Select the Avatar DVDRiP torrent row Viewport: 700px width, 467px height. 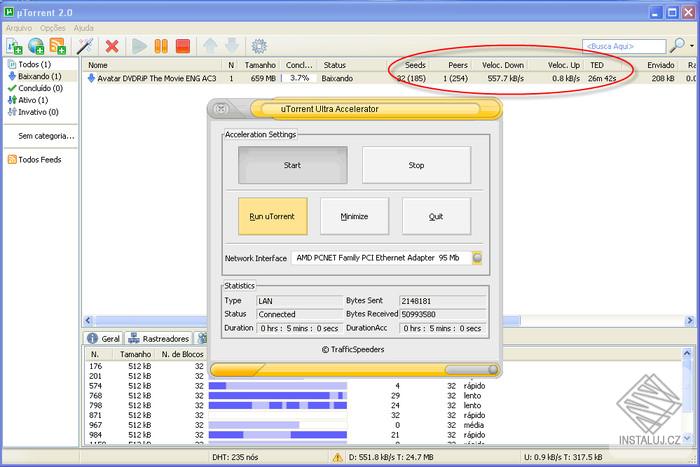click(388, 79)
